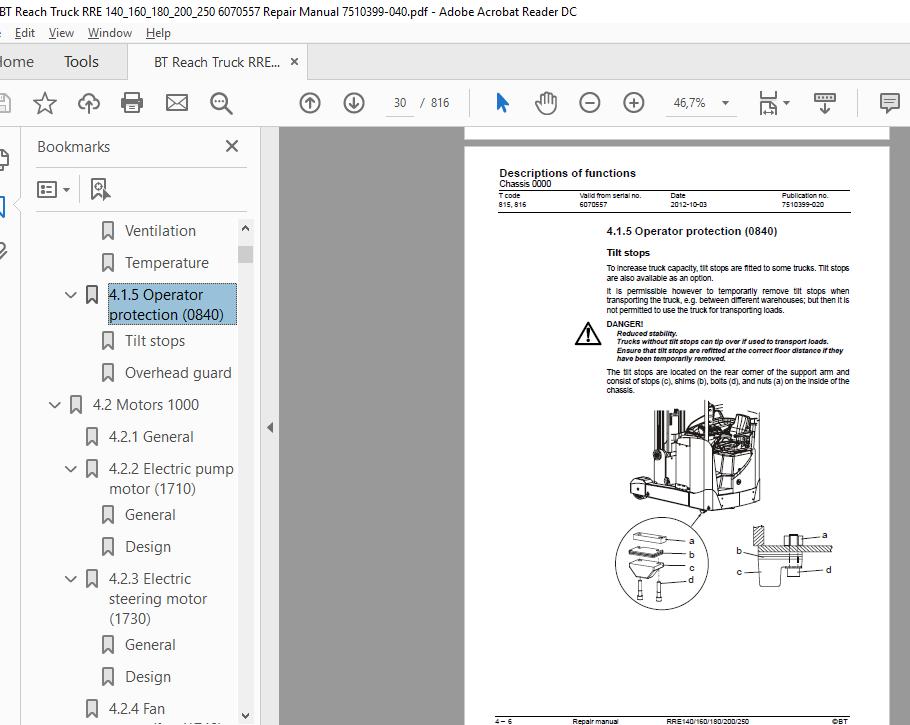Click bookmark icon beside Overhead guard
The image size is (910, 725).
[x=108, y=373]
